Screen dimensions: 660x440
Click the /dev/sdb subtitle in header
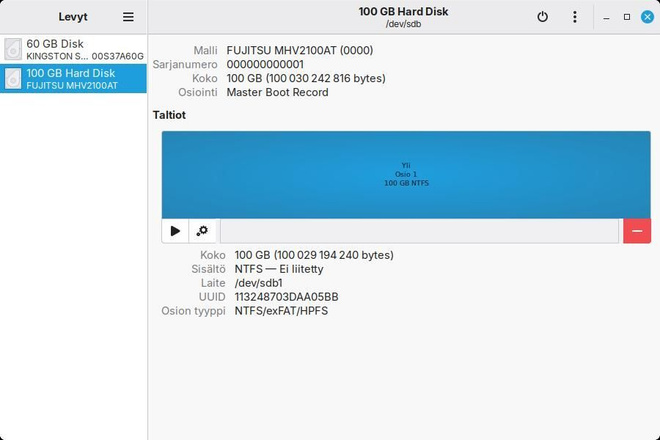[403, 24]
